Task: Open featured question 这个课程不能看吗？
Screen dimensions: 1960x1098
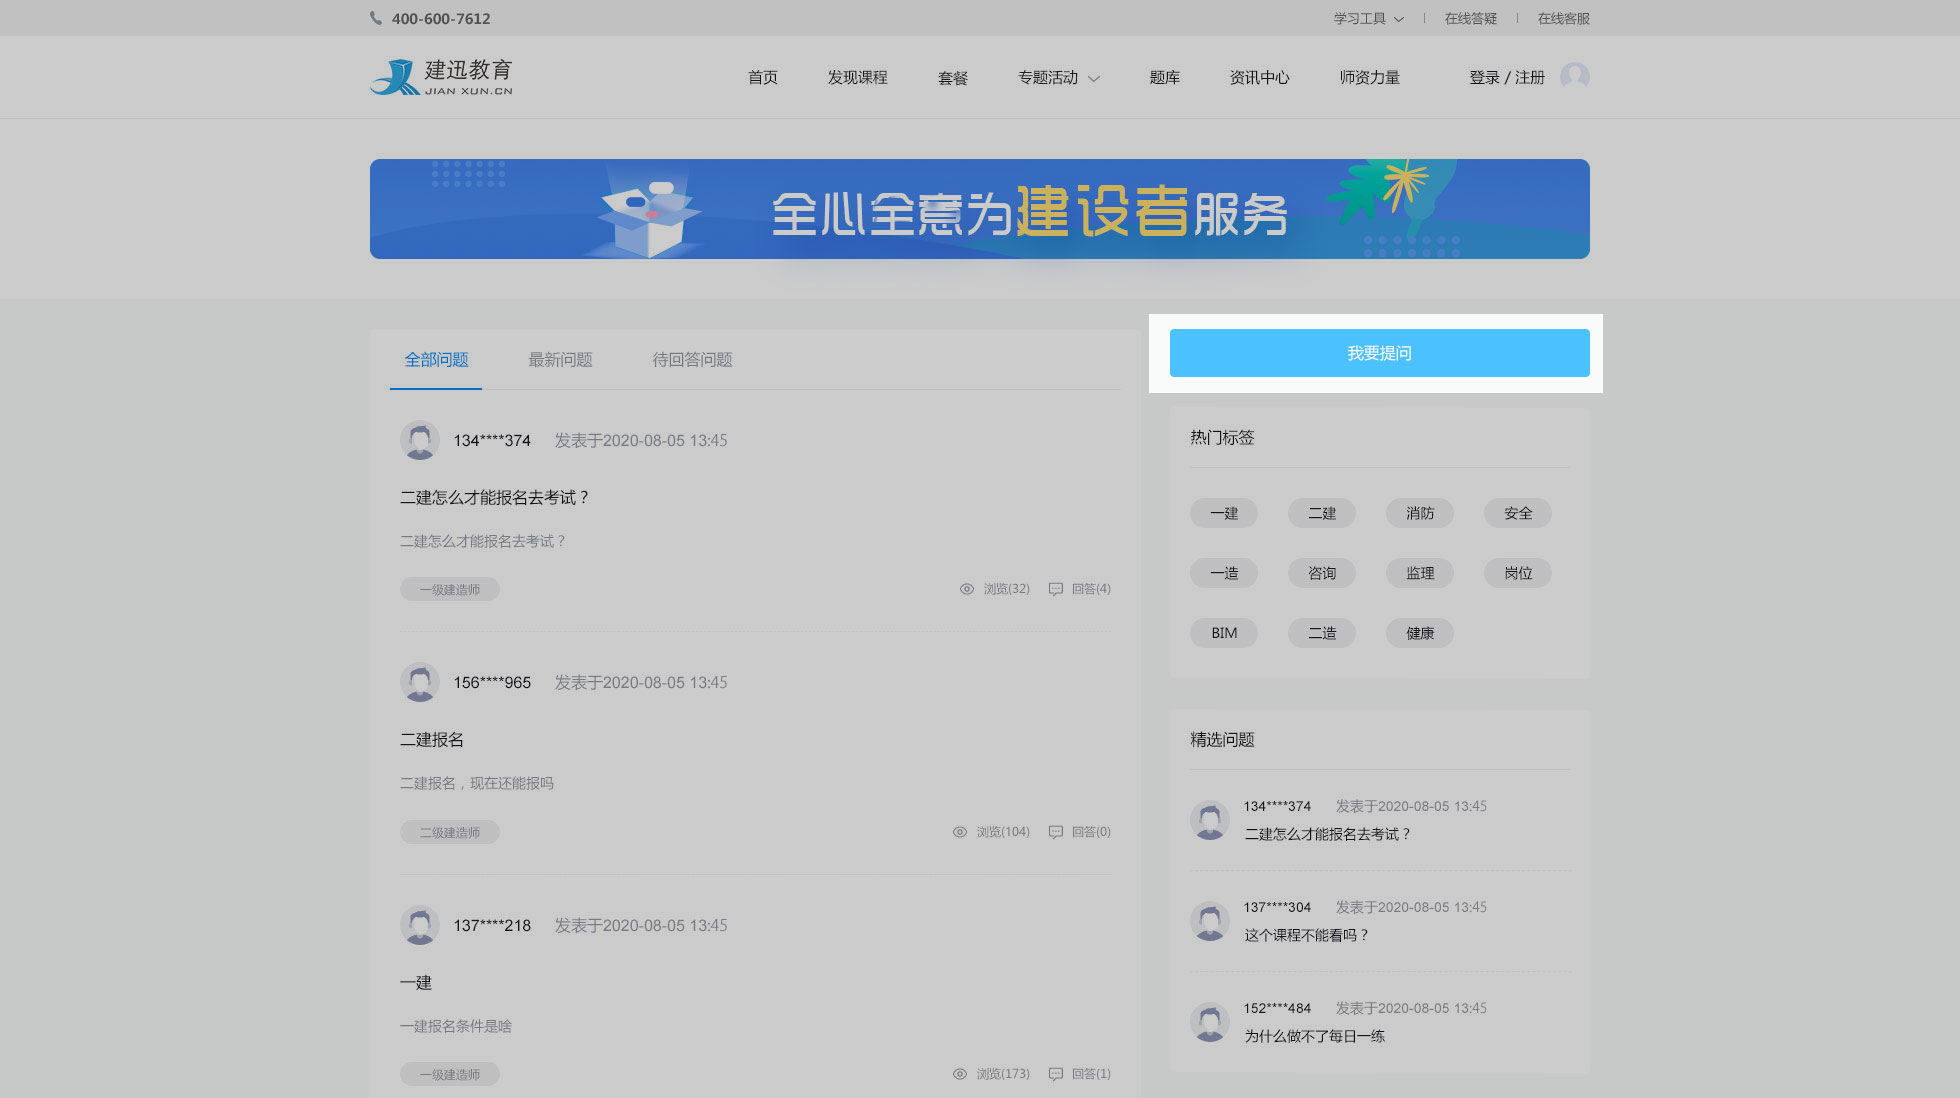Action: (x=1306, y=935)
